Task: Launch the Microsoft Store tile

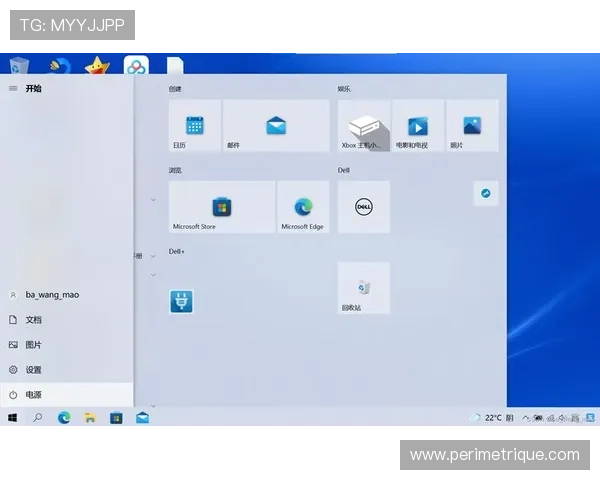Action: tap(222, 207)
